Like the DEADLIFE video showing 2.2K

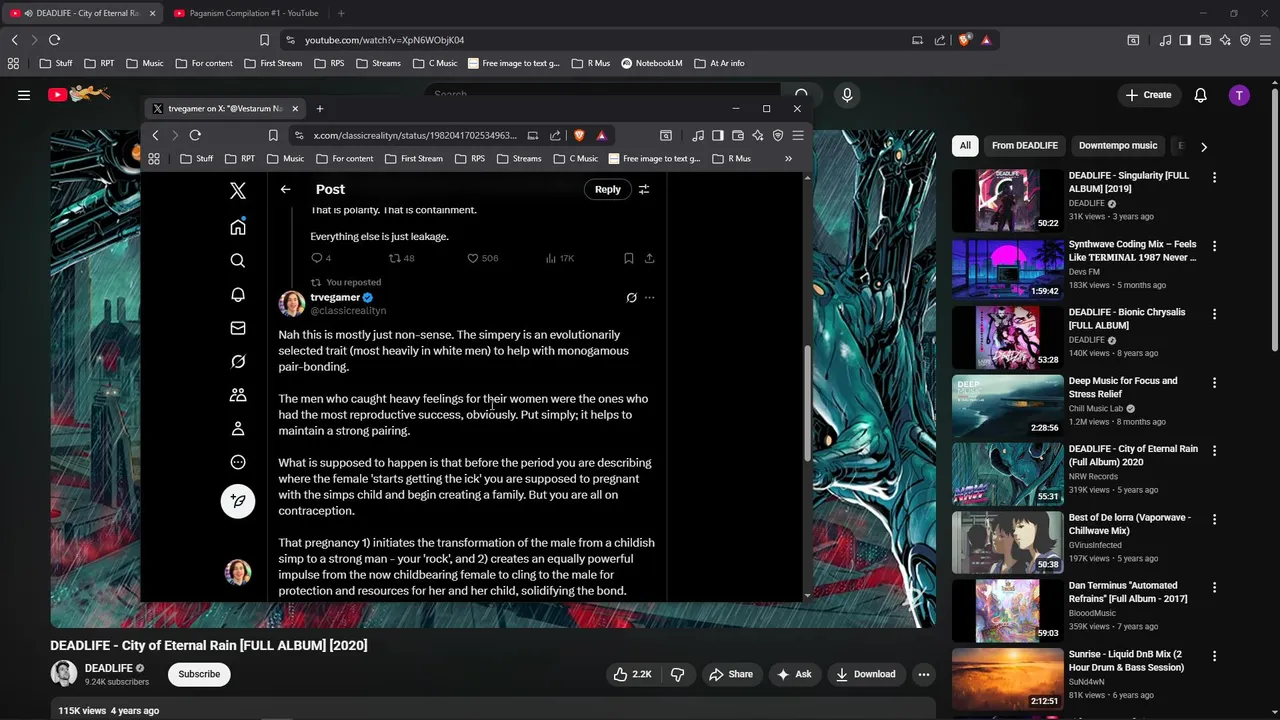coord(632,674)
